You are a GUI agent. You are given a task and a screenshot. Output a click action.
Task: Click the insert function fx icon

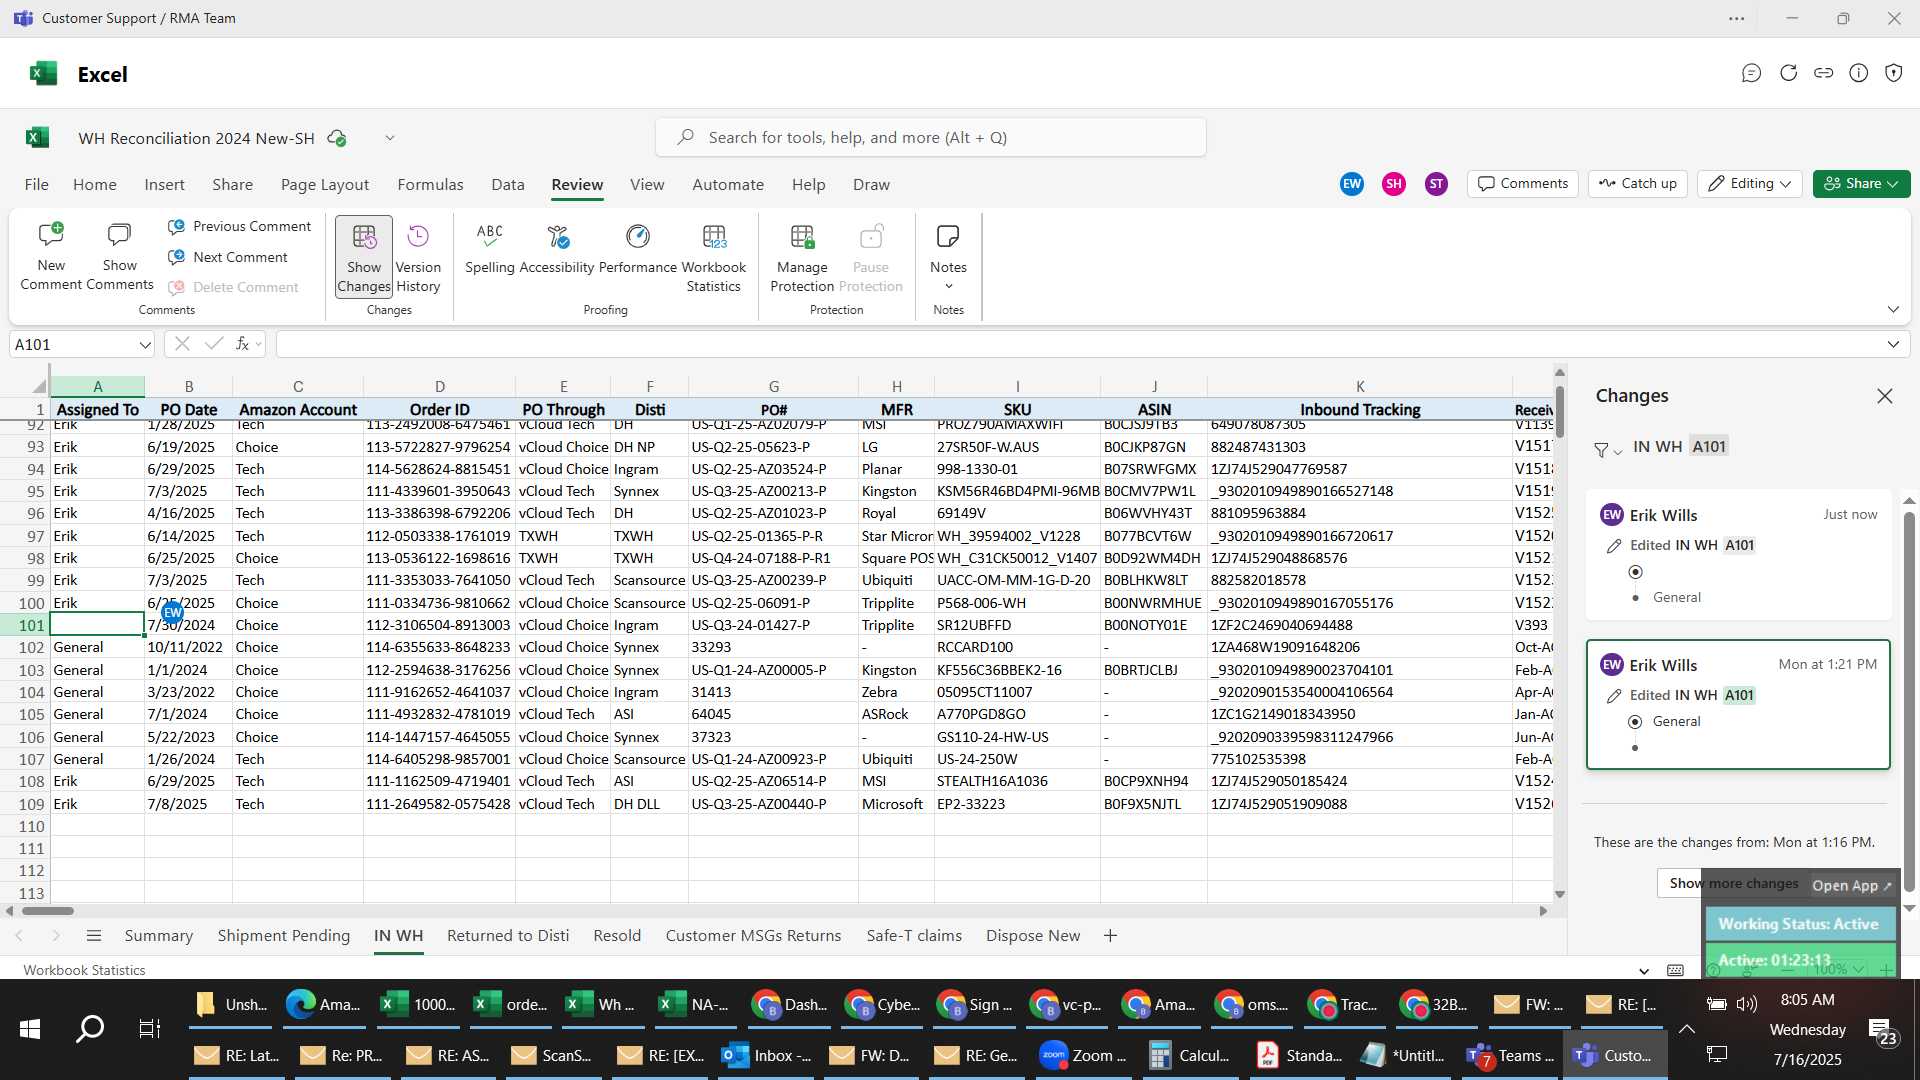(x=242, y=344)
